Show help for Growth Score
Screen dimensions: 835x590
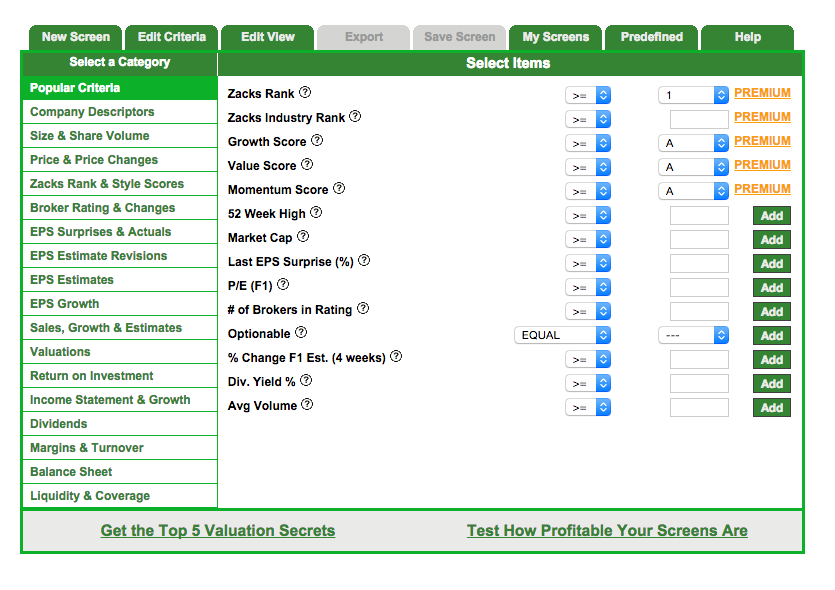(x=317, y=141)
